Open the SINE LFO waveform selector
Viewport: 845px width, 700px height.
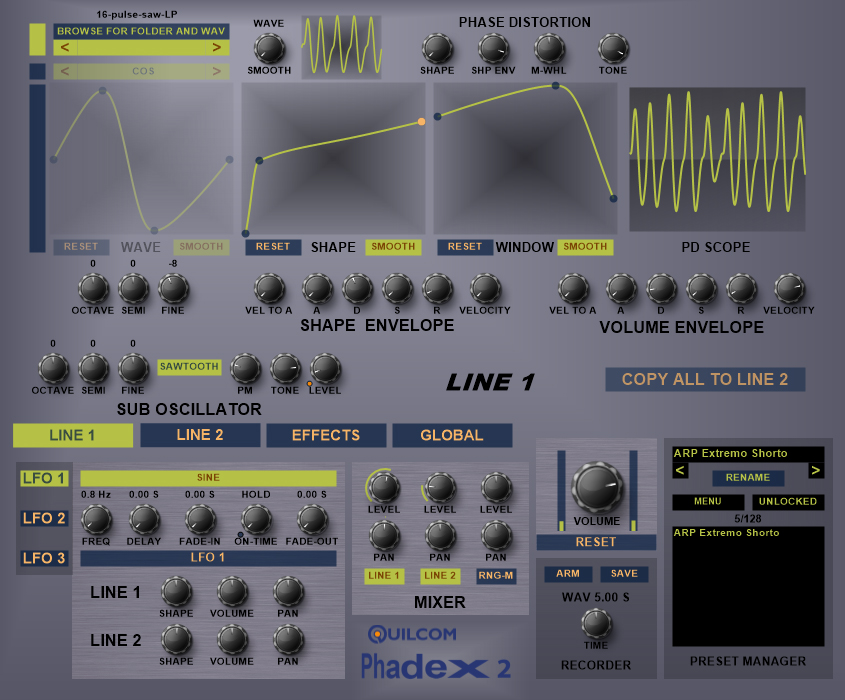(209, 478)
